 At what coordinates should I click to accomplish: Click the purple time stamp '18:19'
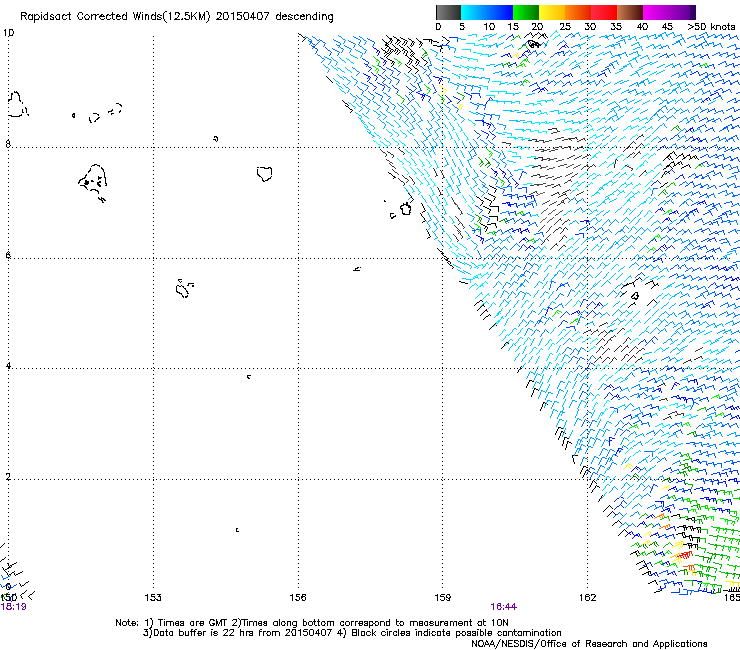[13, 607]
